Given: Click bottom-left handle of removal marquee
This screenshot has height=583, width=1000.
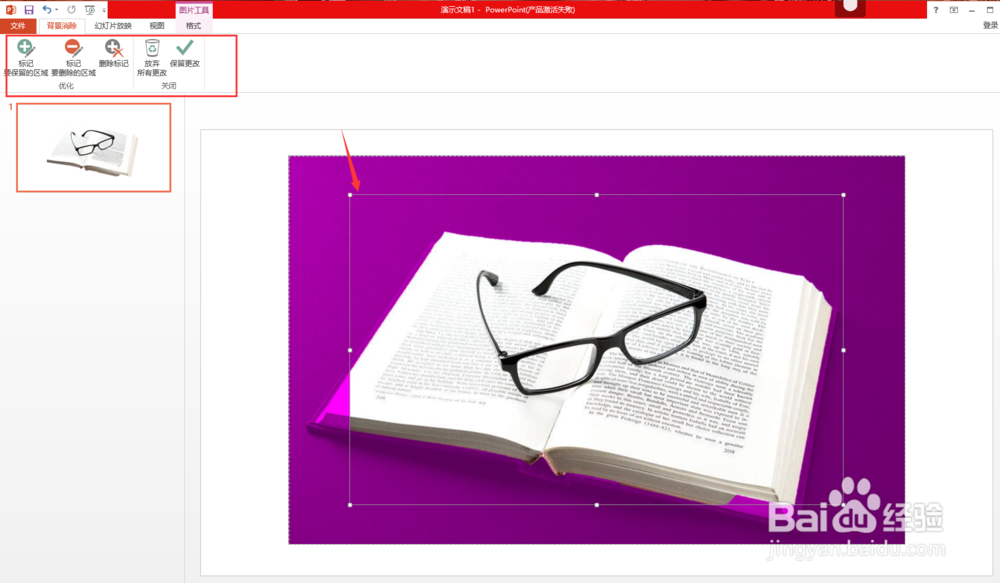Looking at the screenshot, I should point(350,505).
